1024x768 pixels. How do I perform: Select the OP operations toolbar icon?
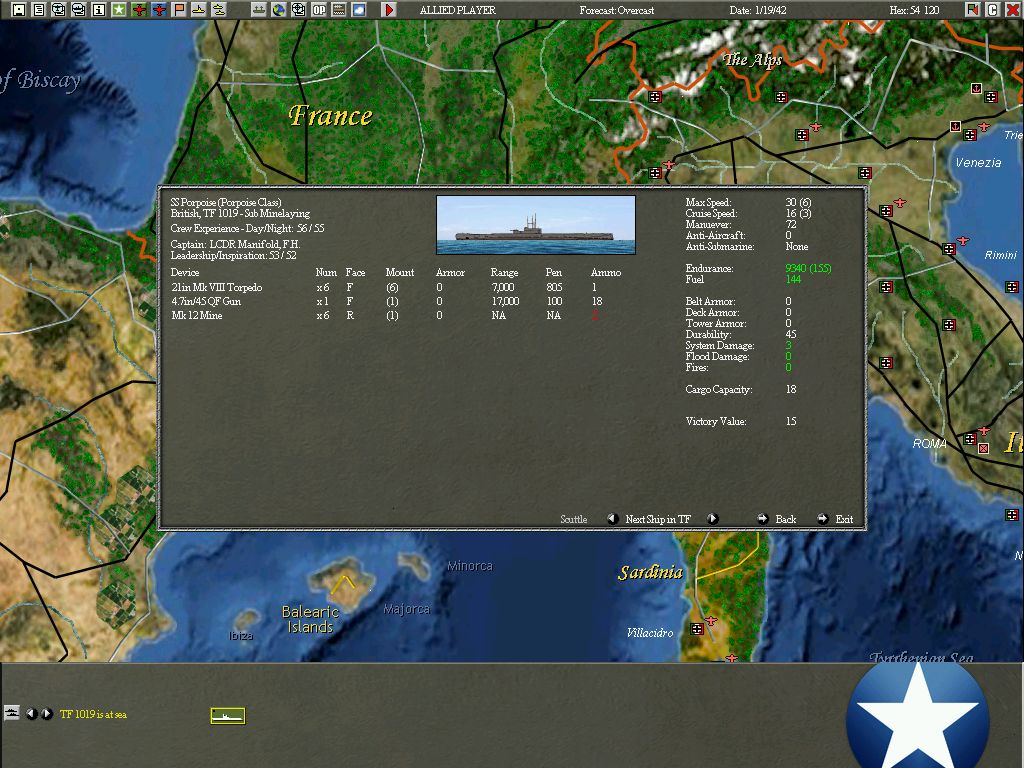[x=319, y=10]
